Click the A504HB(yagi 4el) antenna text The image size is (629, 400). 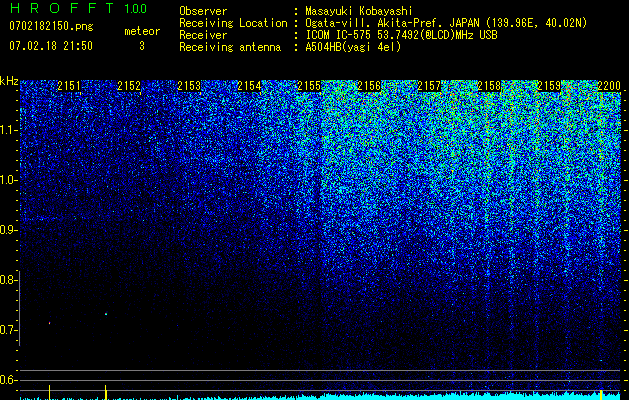point(353,47)
